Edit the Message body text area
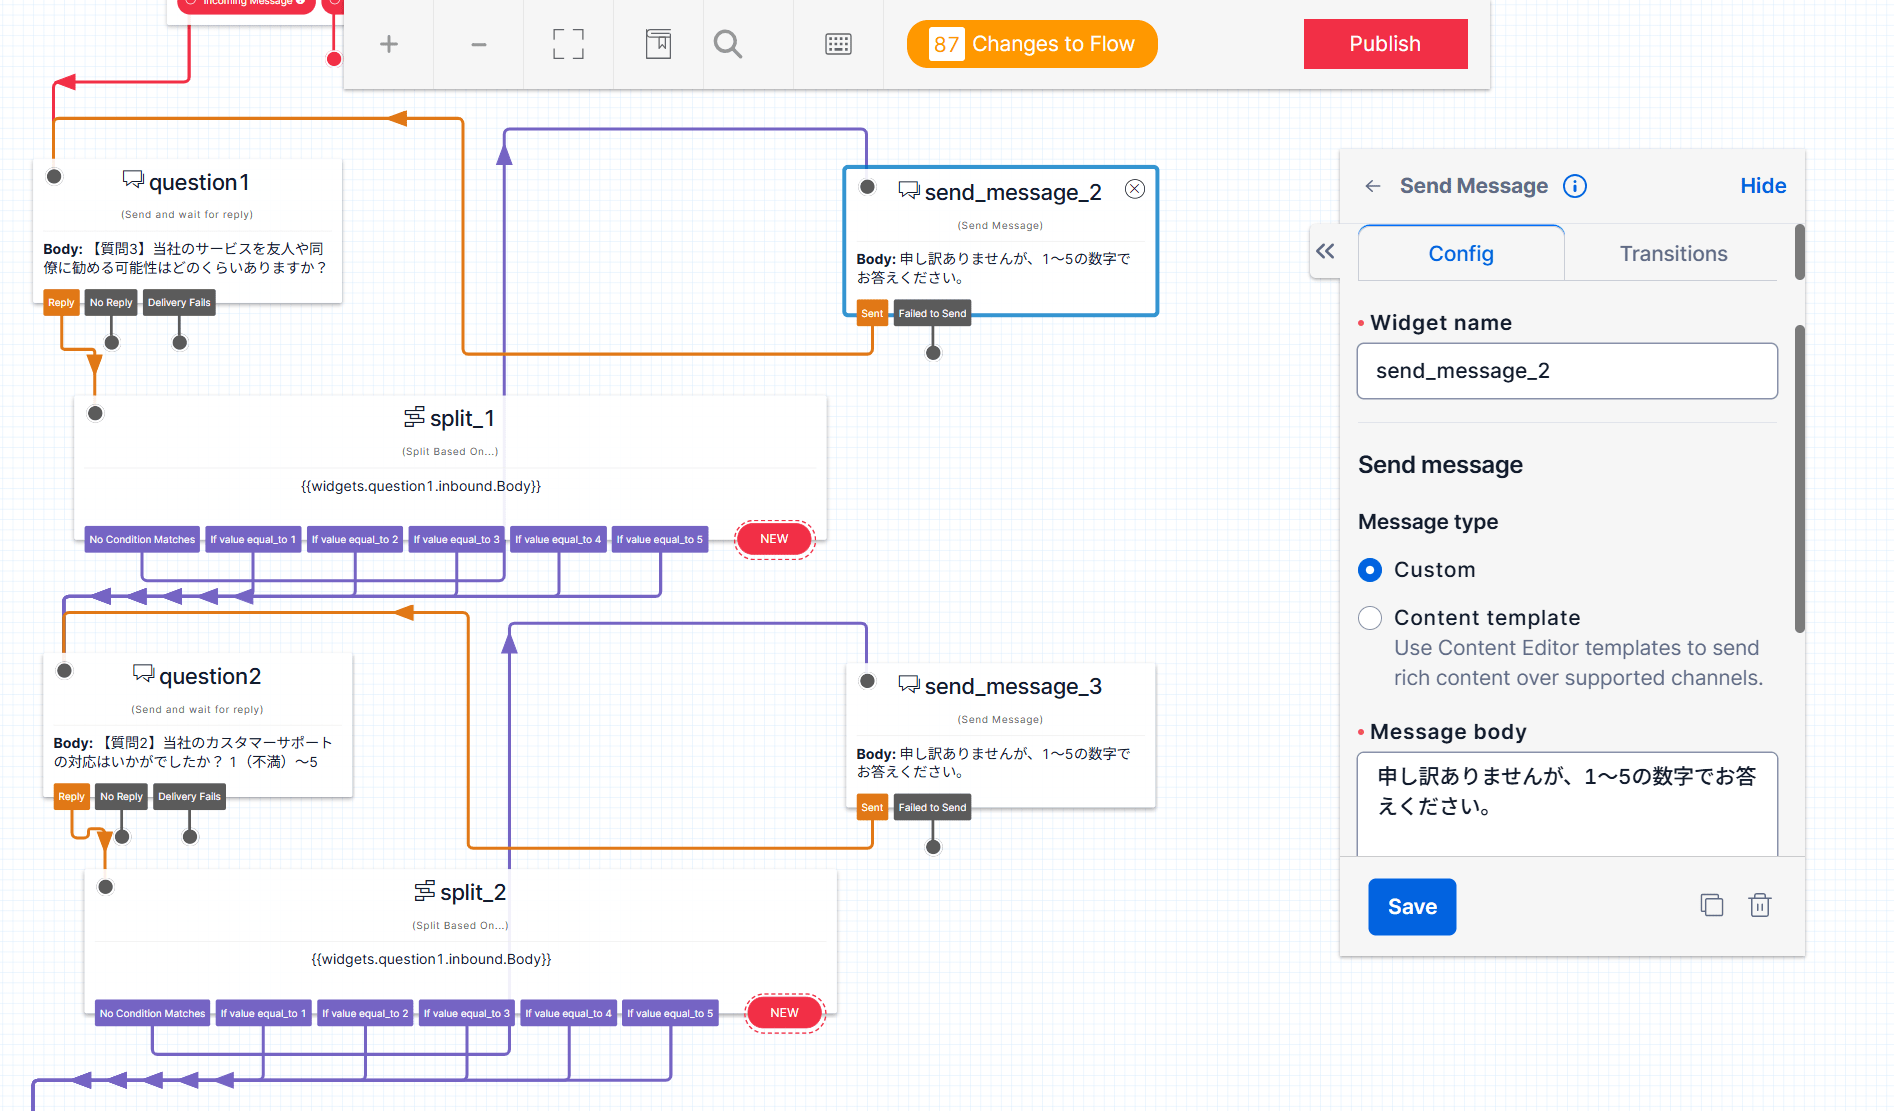 (x=1567, y=804)
